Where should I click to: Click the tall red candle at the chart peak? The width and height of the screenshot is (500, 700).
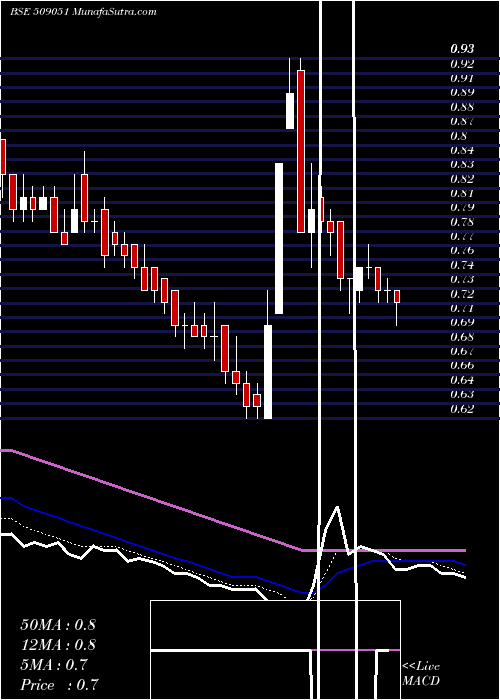(x=301, y=151)
